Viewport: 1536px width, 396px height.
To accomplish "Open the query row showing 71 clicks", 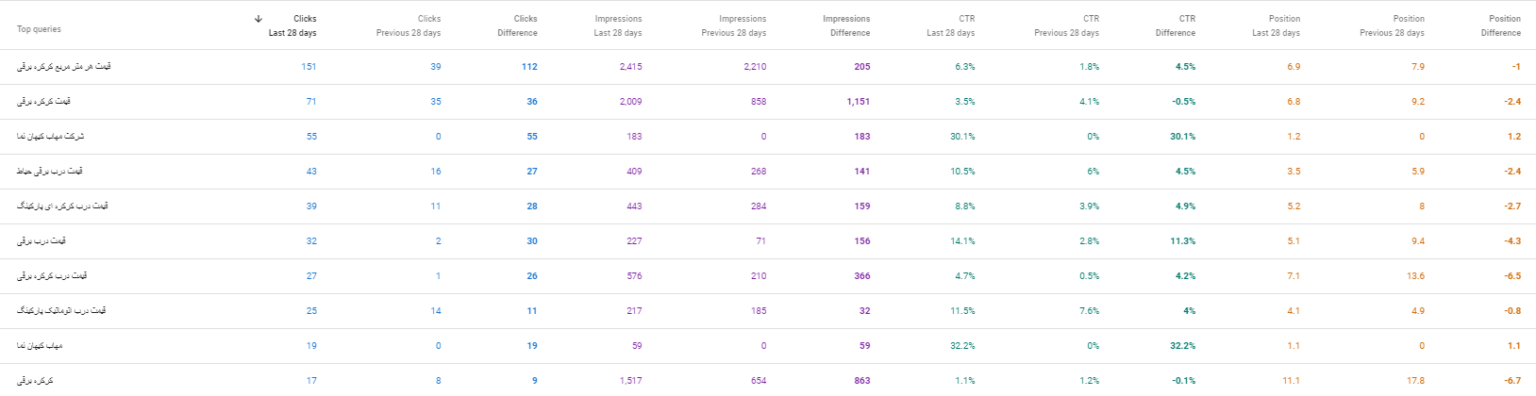I will (x=768, y=102).
